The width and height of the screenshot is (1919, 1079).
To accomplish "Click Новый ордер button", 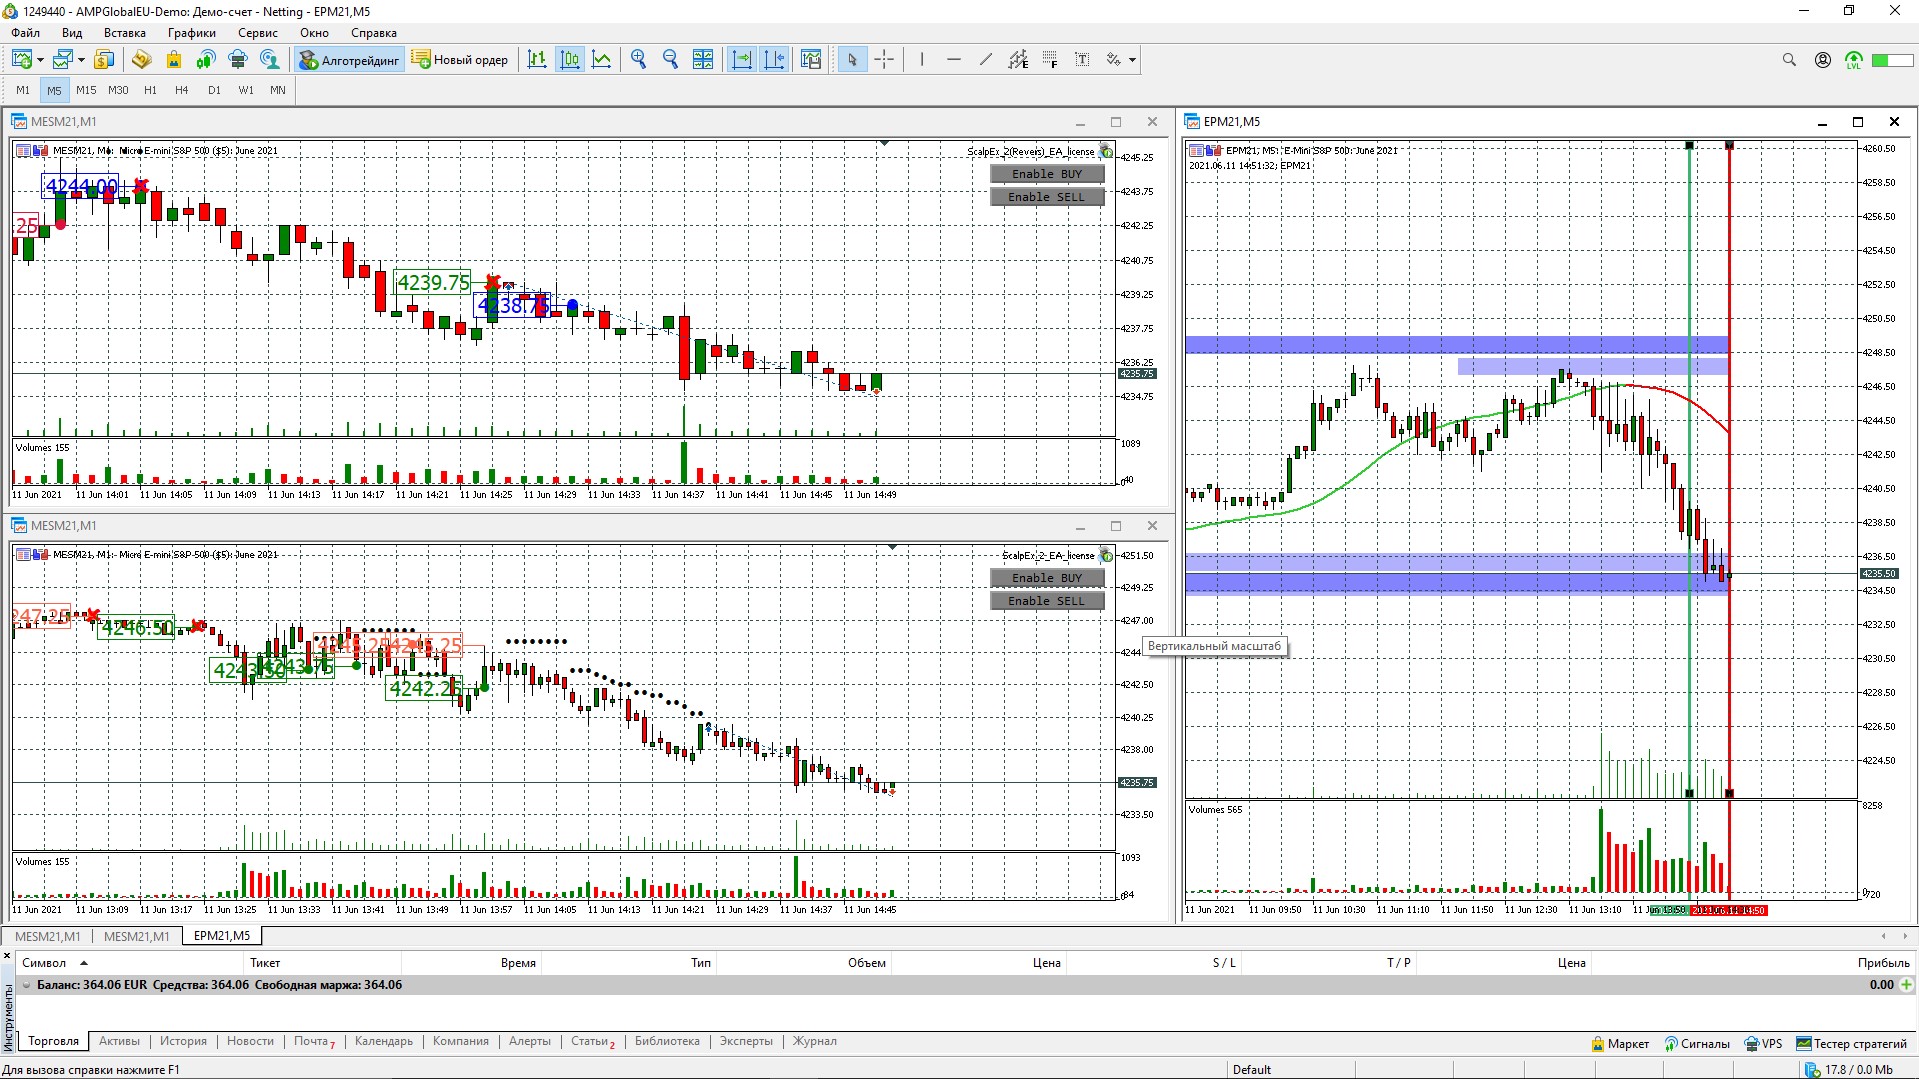I will (x=460, y=60).
